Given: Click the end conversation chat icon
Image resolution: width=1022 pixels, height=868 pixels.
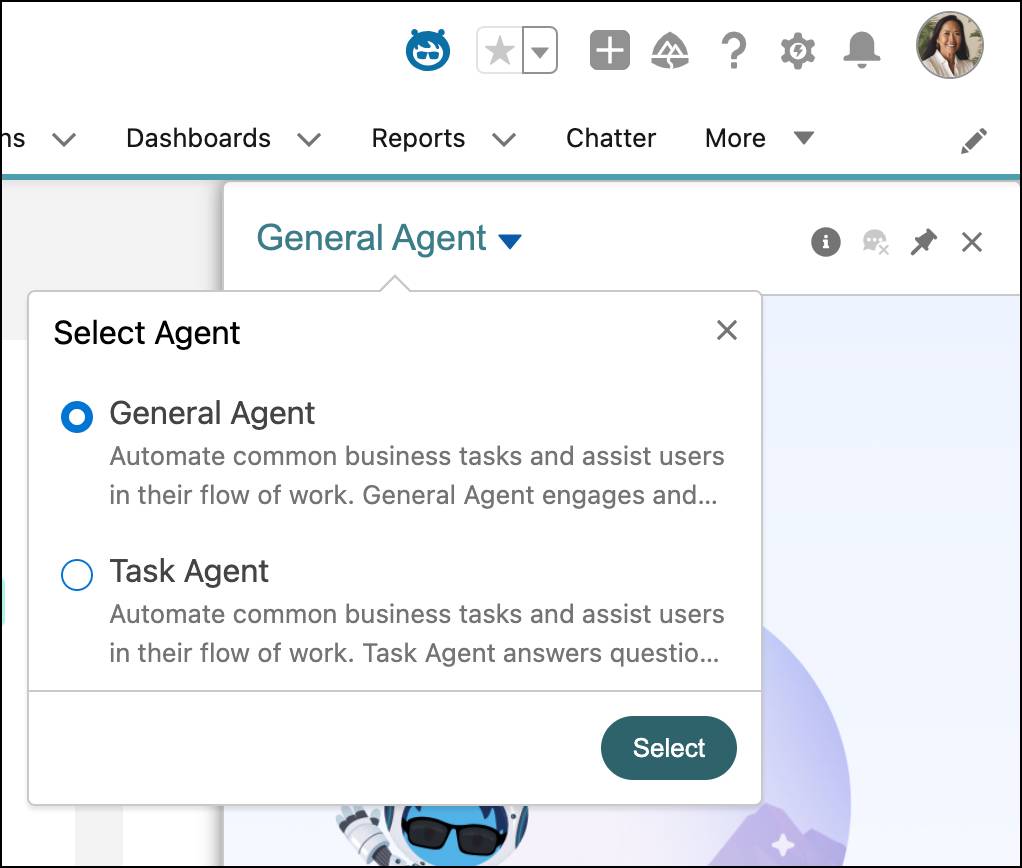Looking at the screenshot, I should pos(875,242).
